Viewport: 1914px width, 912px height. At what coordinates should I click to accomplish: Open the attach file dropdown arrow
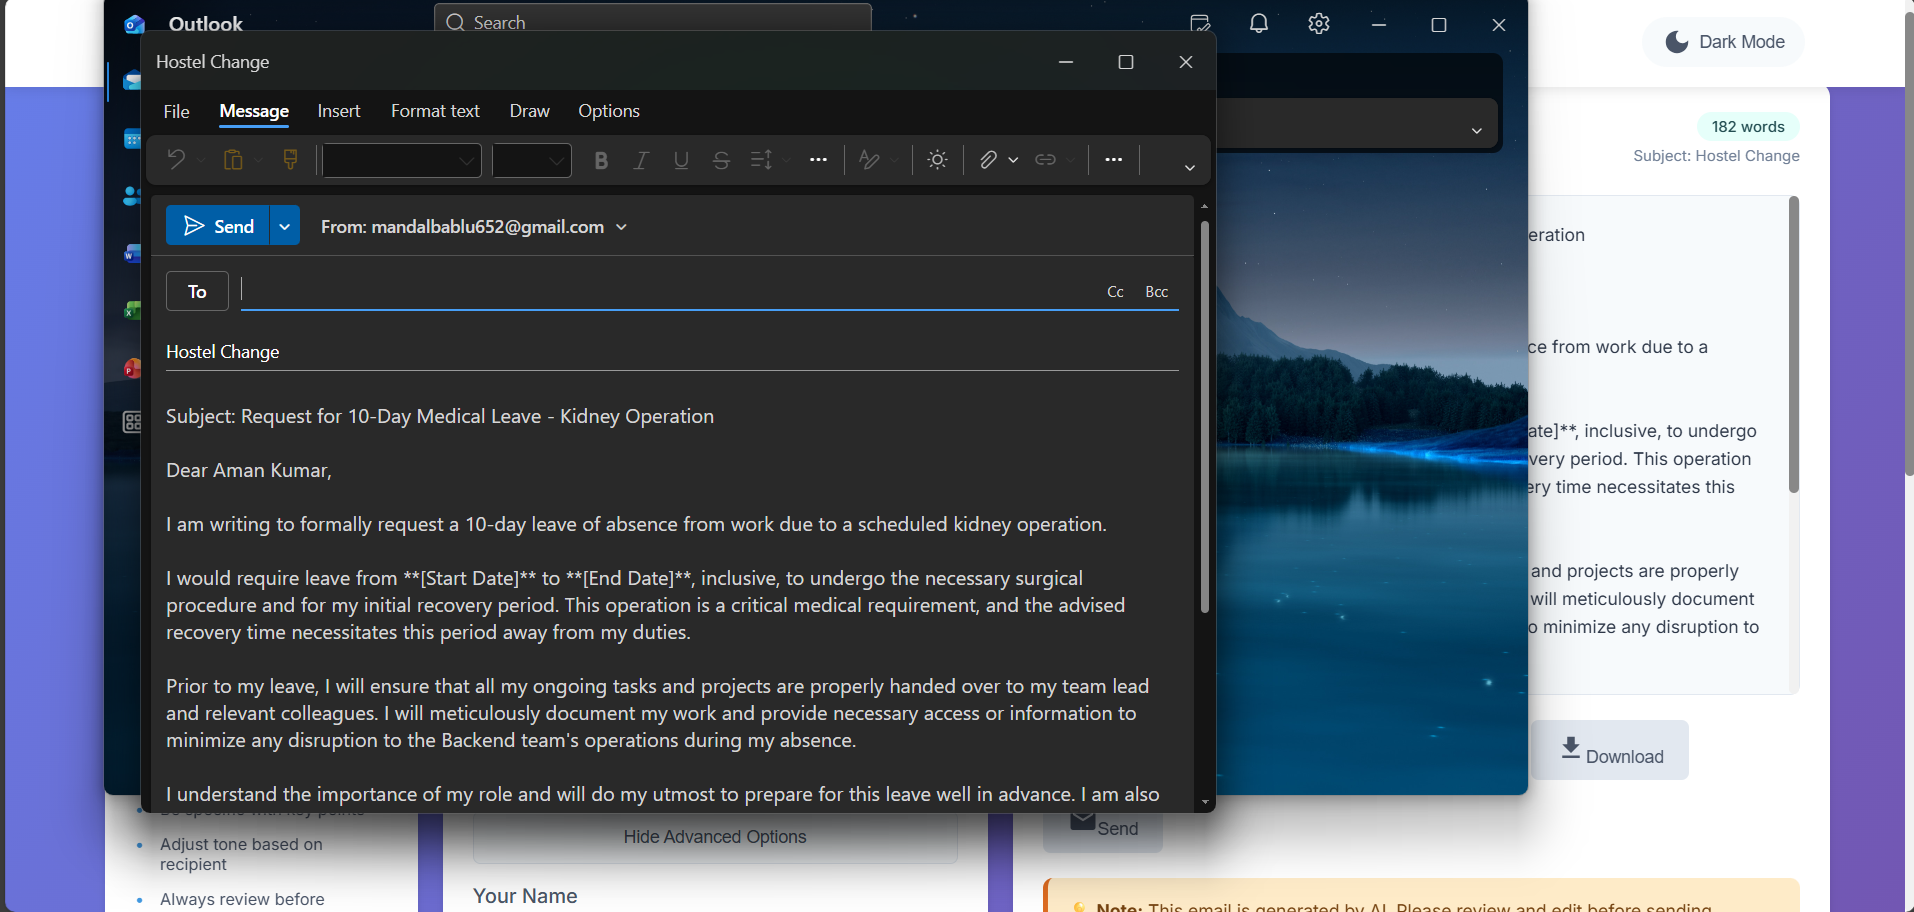tap(1013, 160)
